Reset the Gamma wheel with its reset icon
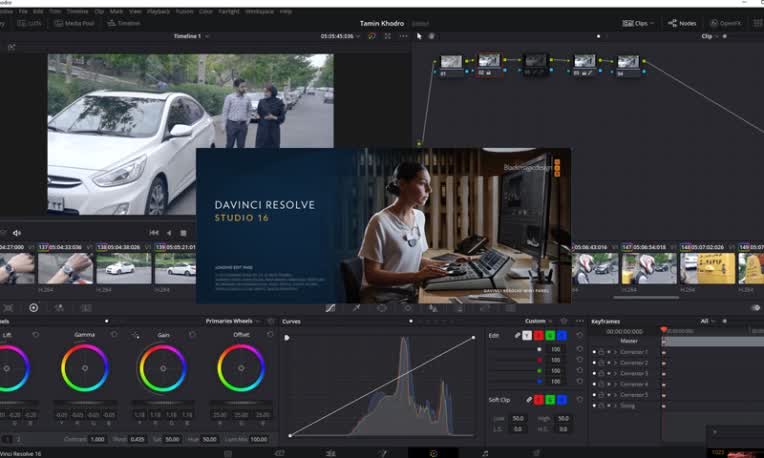764x458 pixels. click(x=114, y=334)
